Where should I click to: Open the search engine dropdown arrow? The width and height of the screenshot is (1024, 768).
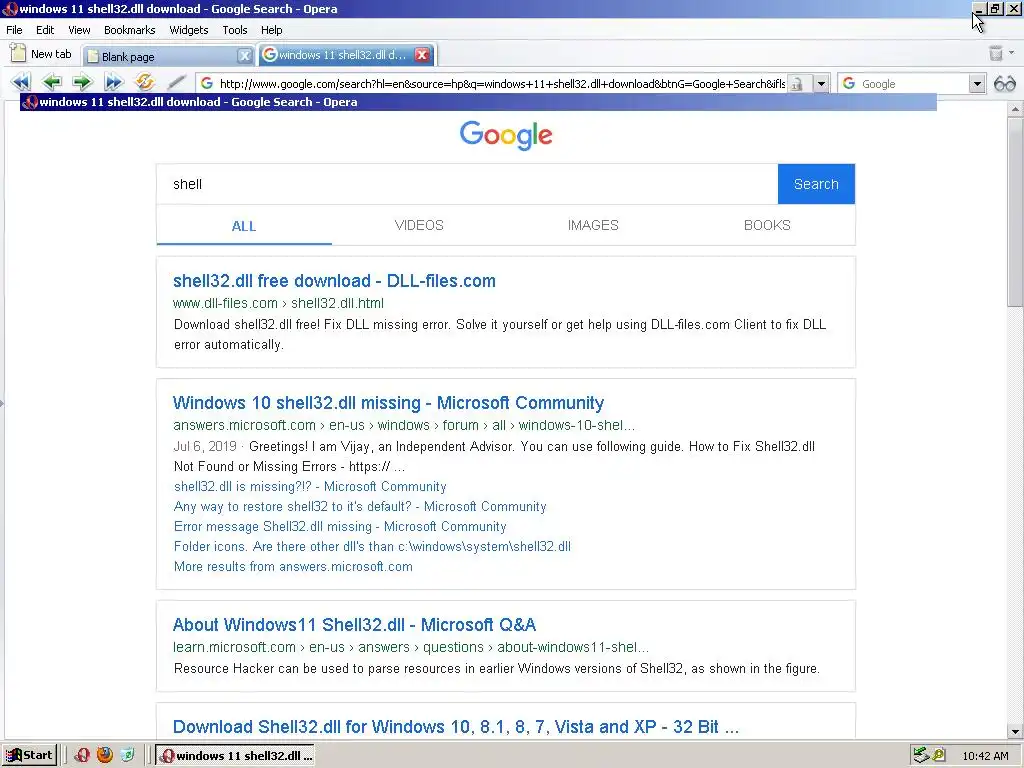tap(976, 84)
